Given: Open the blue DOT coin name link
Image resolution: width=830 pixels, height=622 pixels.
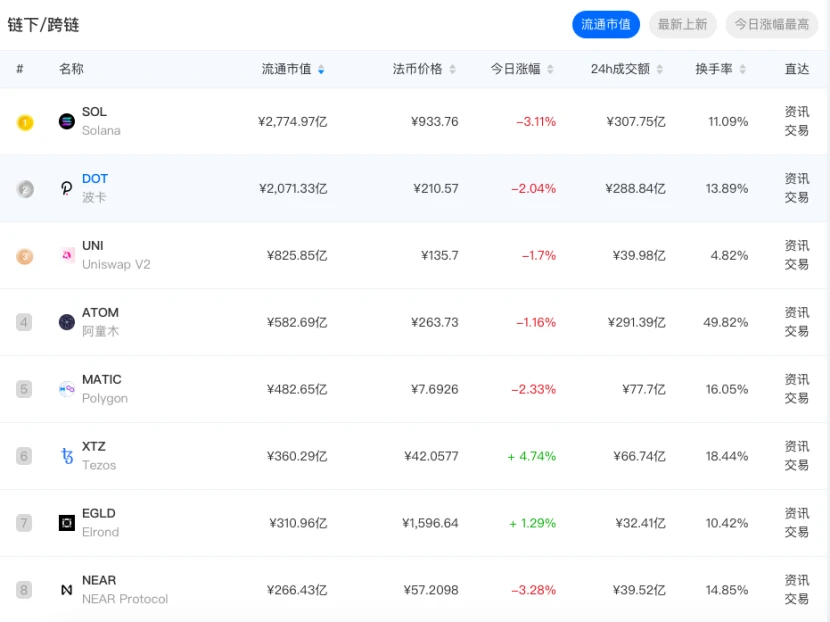Looking at the screenshot, I should coord(95,179).
